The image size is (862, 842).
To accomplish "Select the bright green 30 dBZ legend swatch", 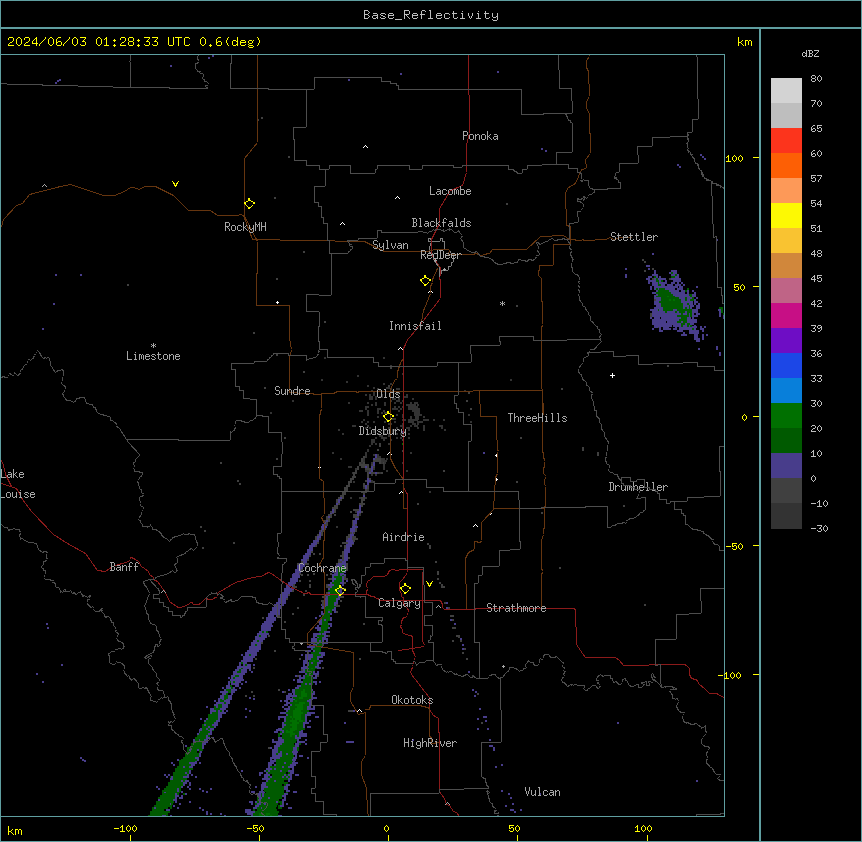I will click(x=786, y=416).
